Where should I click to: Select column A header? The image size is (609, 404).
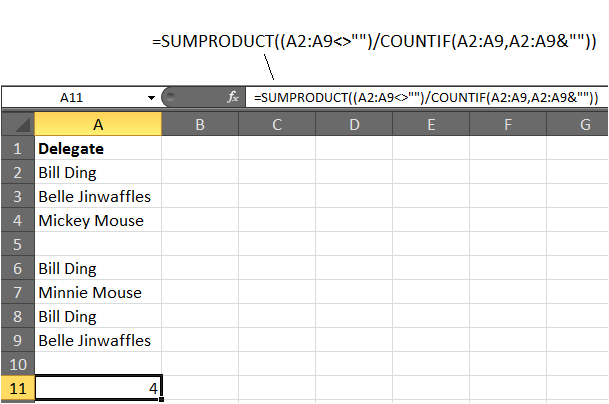(98, 124)
